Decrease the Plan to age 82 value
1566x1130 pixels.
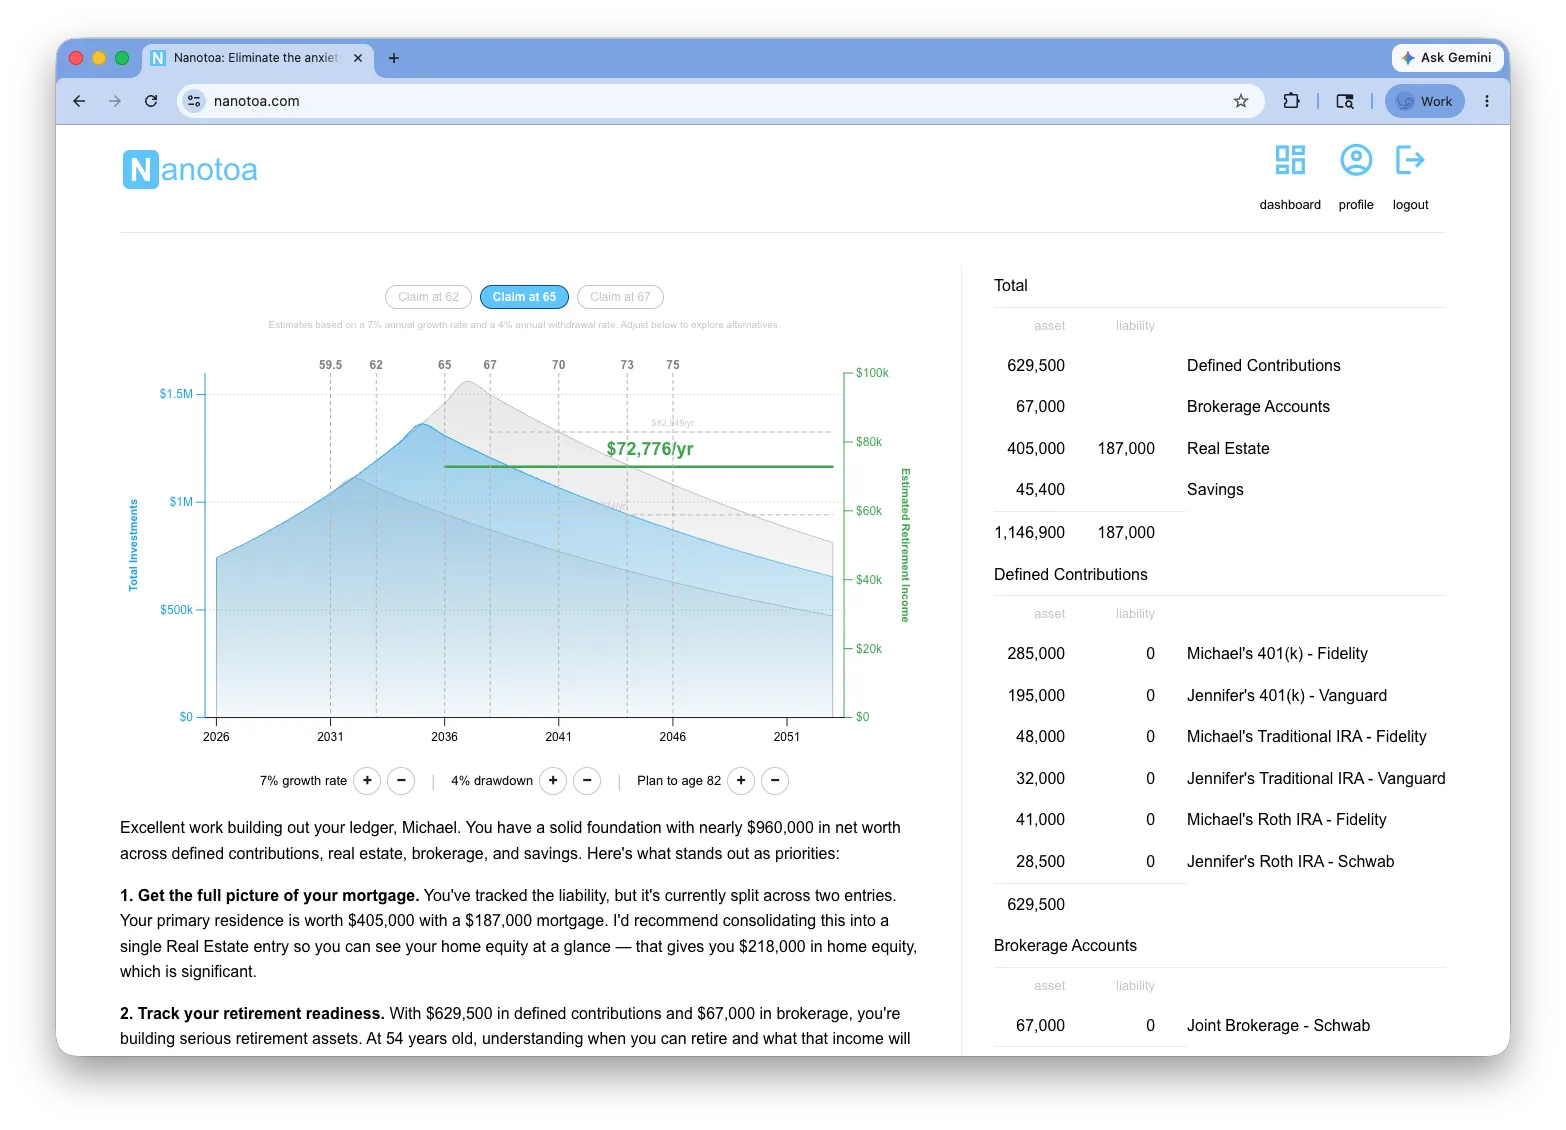click(775, 781)
